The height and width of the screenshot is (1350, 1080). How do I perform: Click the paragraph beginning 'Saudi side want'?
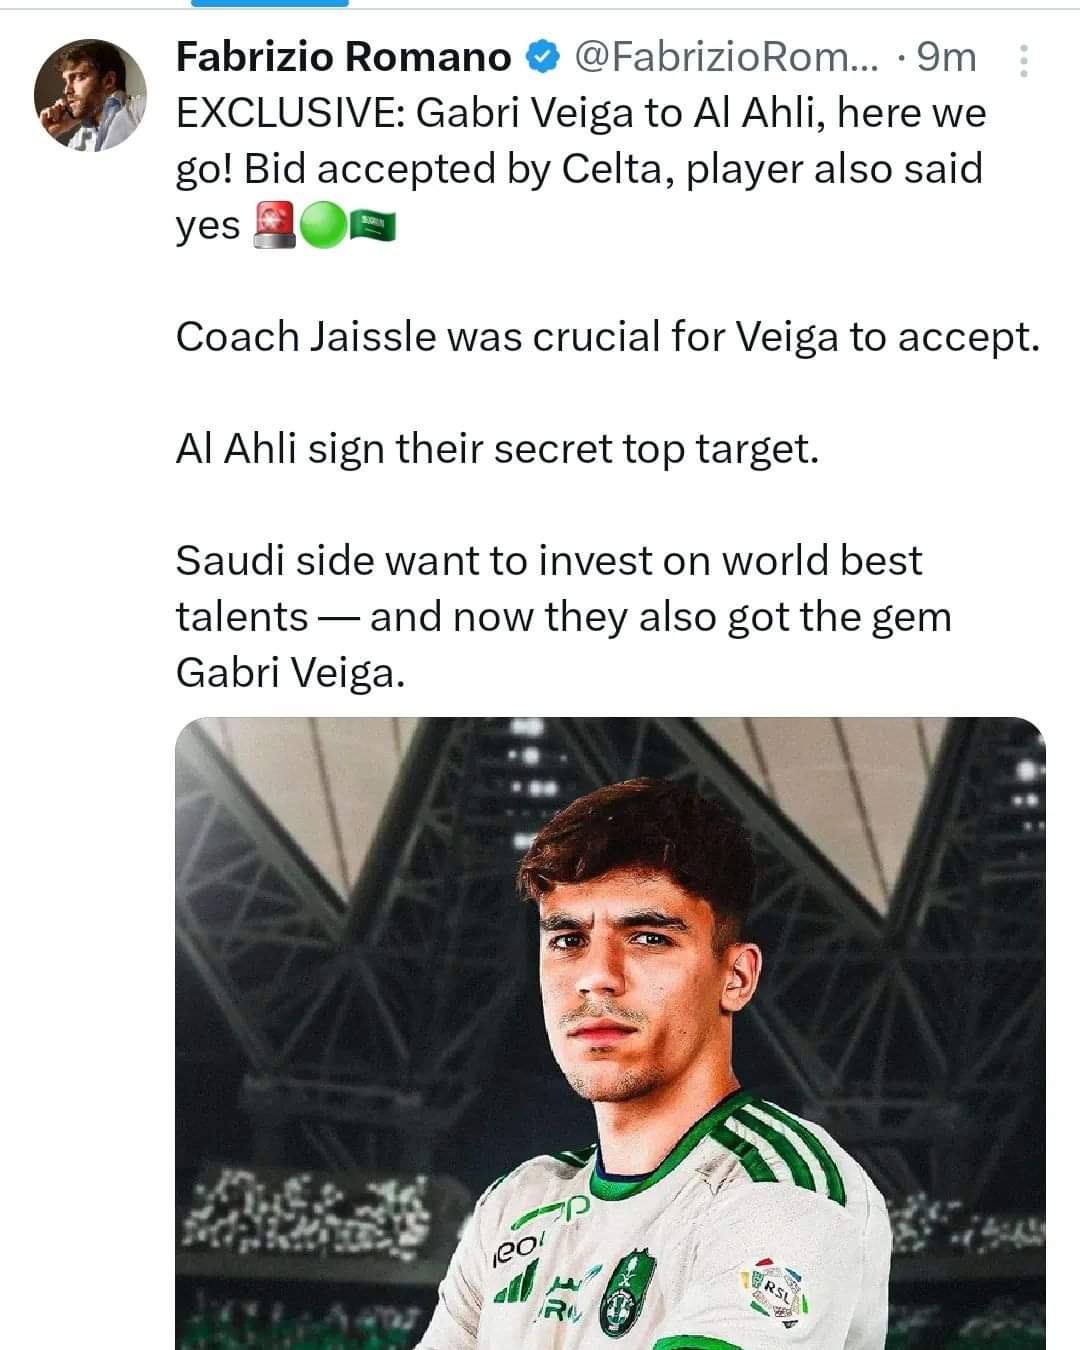tap(563, 617)
